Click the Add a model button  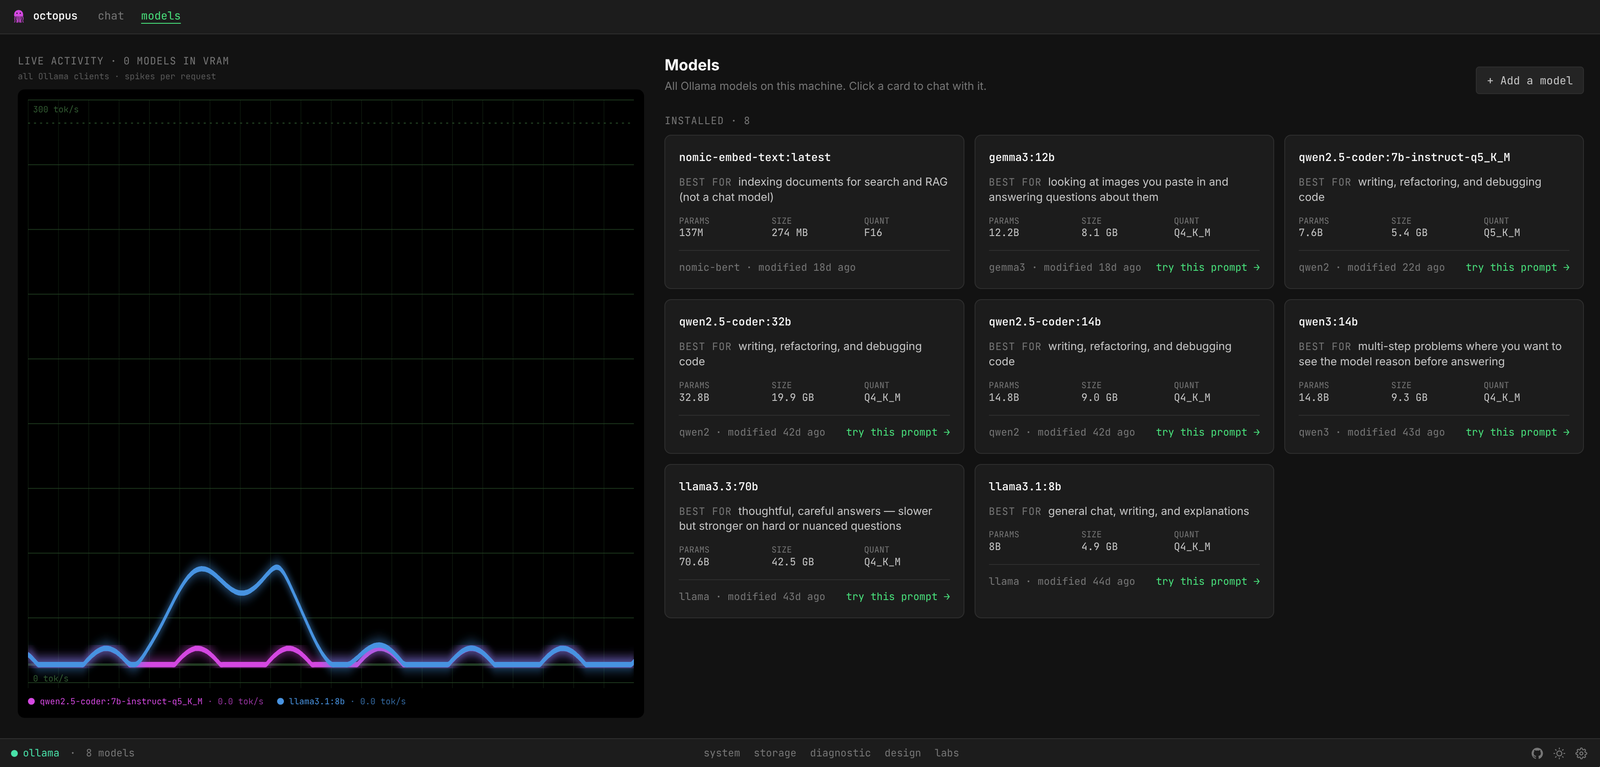pyautogui.click(x=1529, y=81)
